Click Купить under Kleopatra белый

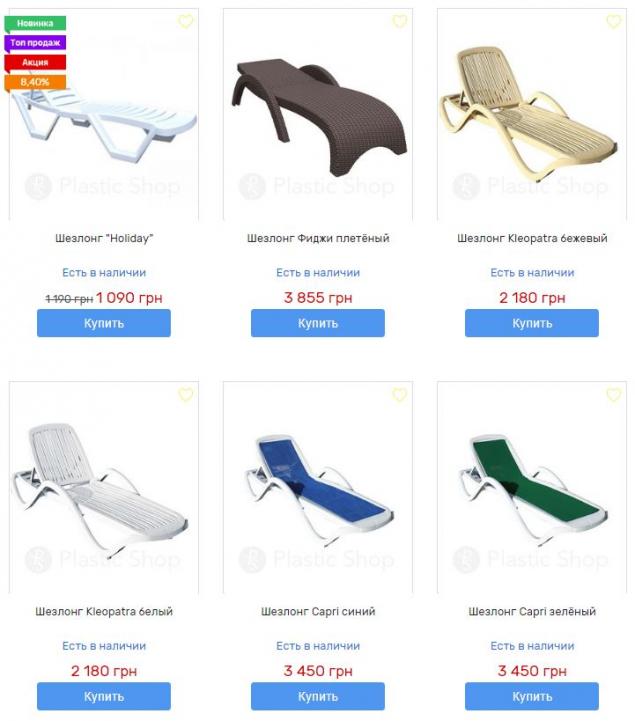pos(104,696)
